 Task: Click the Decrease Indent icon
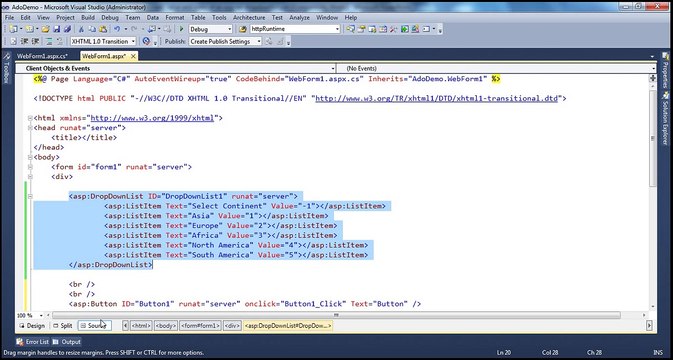(24, 42)
